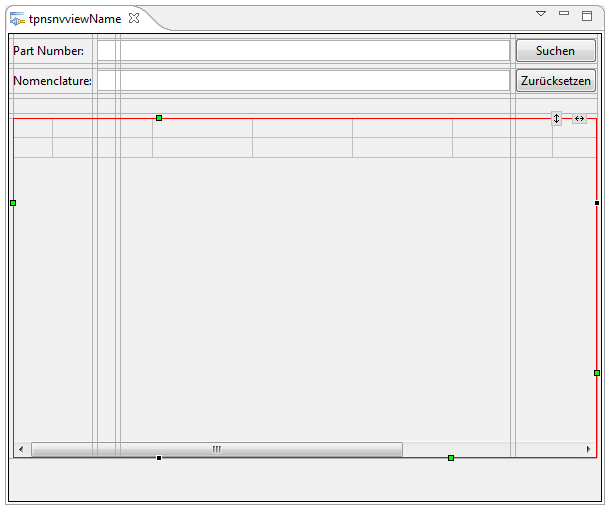The width and height of the screenshot is (609, 508).
Task: Select the left green resize handle
Action: click(x=13, y=203)
